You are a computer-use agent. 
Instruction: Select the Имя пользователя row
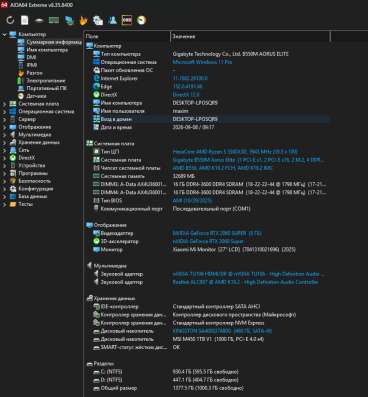(x=210, y=111)
